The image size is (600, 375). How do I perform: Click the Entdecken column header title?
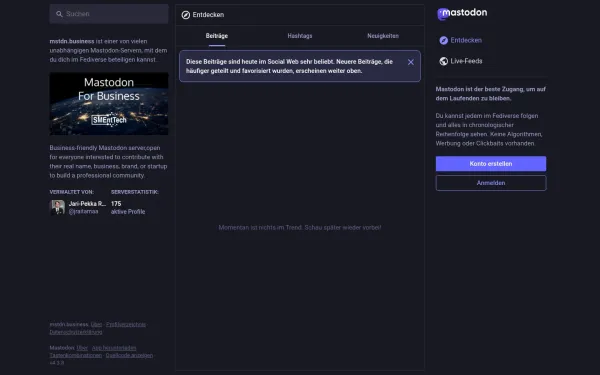coord(208,15)
